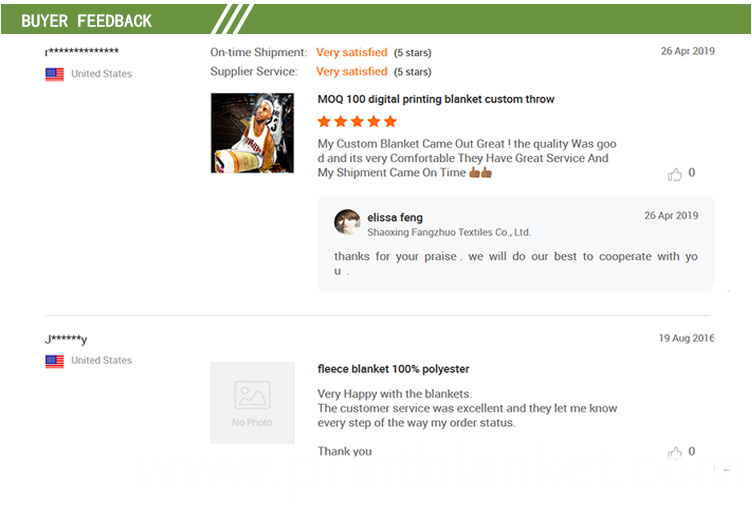Open 'fleece blanket 100% polyester' product link
This screenshot has height=513, width=752.
pos(393,369)
